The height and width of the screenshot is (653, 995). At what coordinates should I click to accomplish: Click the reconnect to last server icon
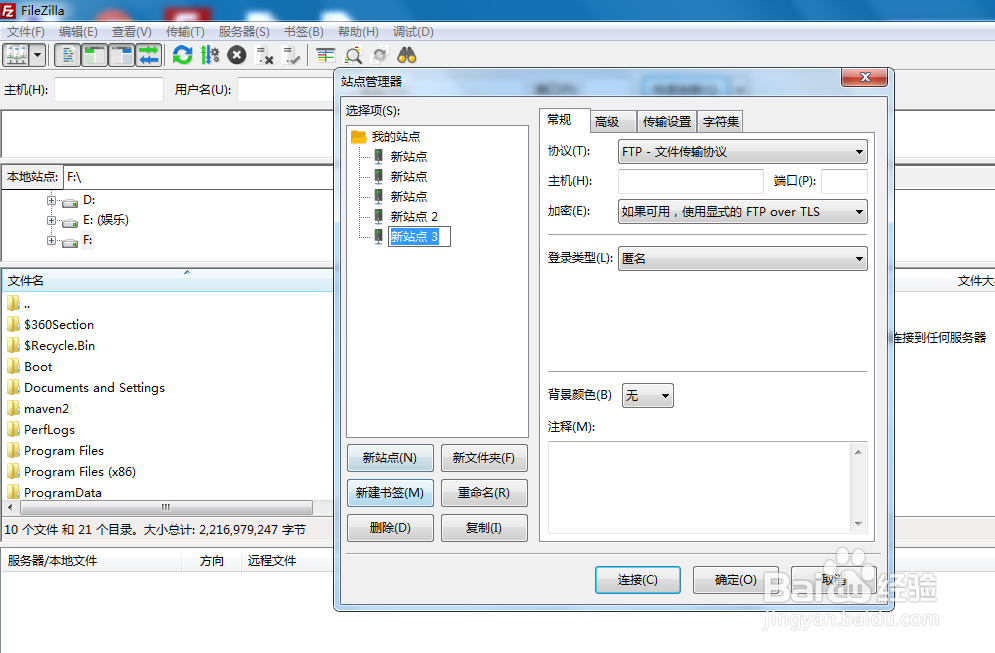pos(291,56)
